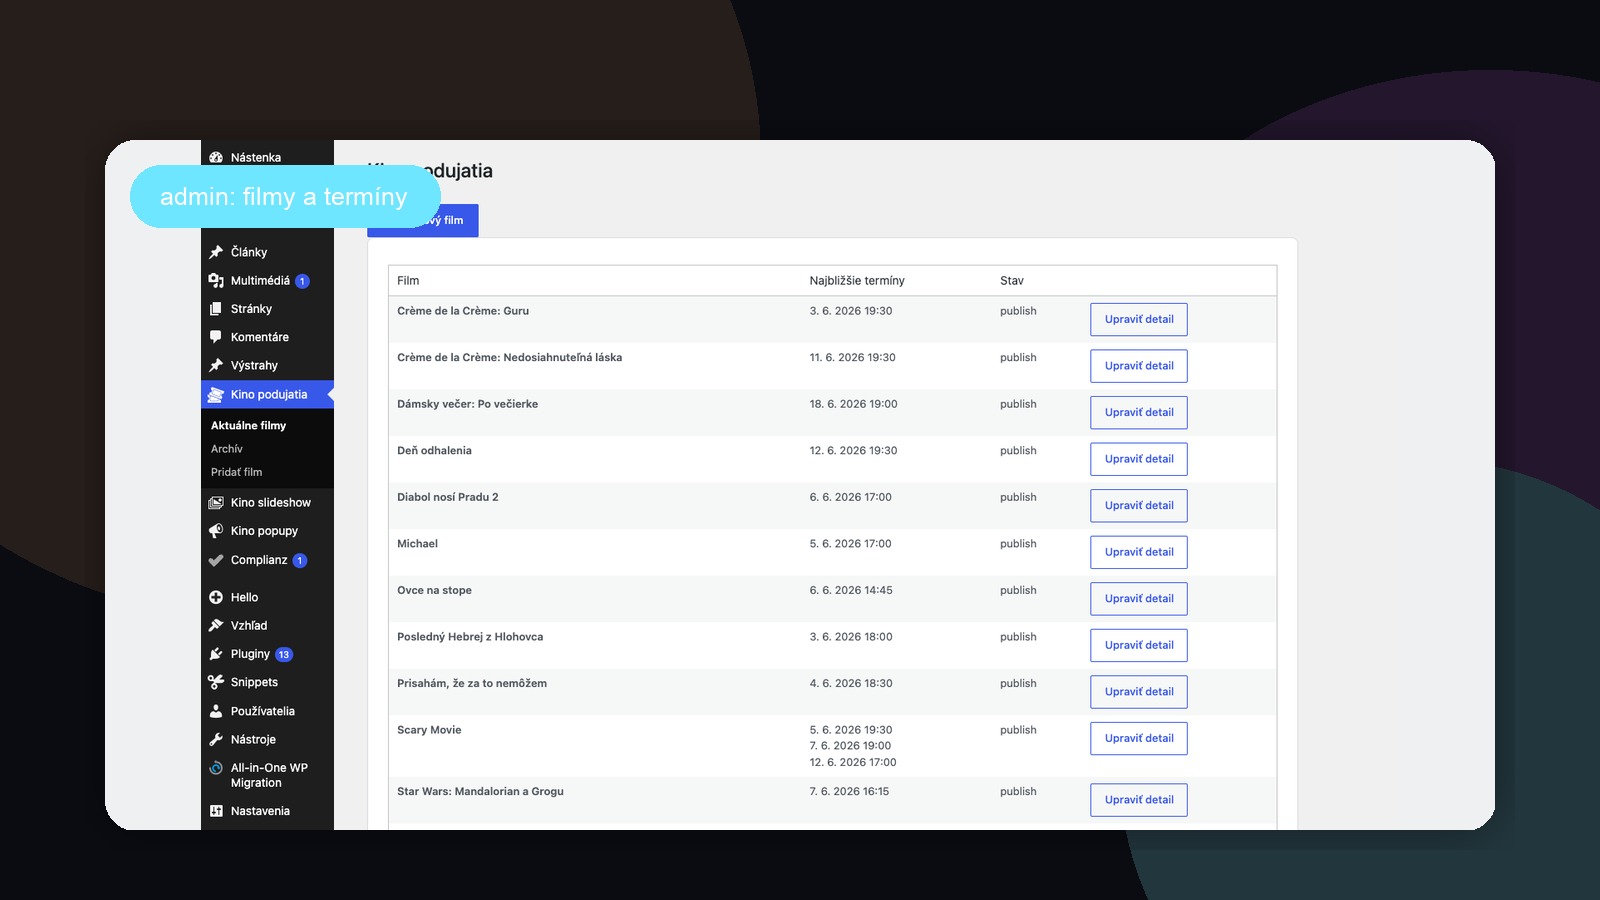Image resolution: width=1600 pixels, height=900 pixels.
Task: Click the Complianz checkmark icon
Action: coord(216,560)
